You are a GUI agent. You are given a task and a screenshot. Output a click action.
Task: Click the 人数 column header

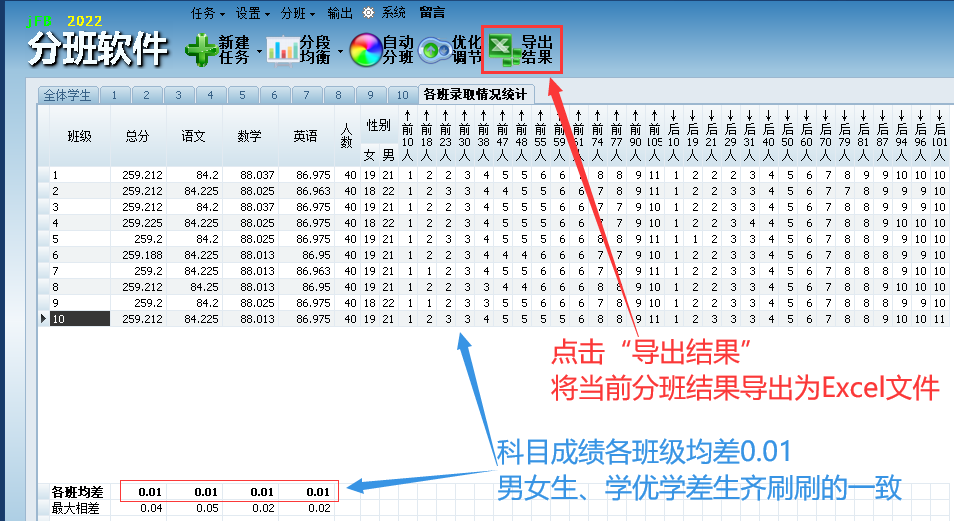[x=346, y=136]
